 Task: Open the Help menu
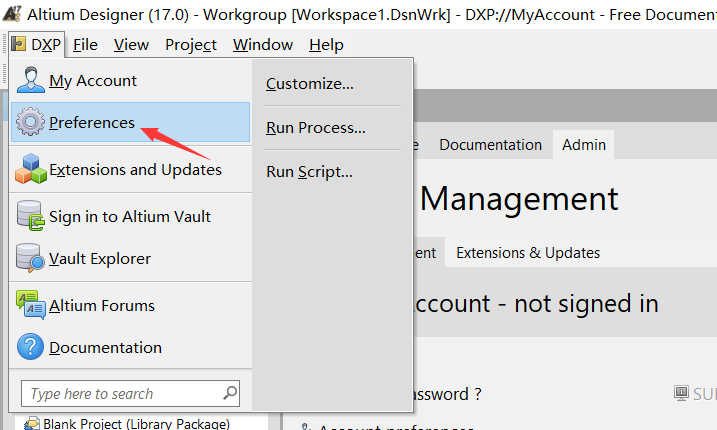[326, 44]
